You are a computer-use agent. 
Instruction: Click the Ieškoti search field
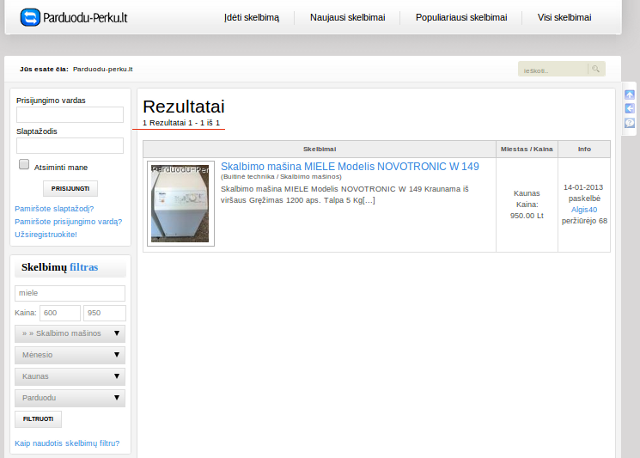point(553,69)
